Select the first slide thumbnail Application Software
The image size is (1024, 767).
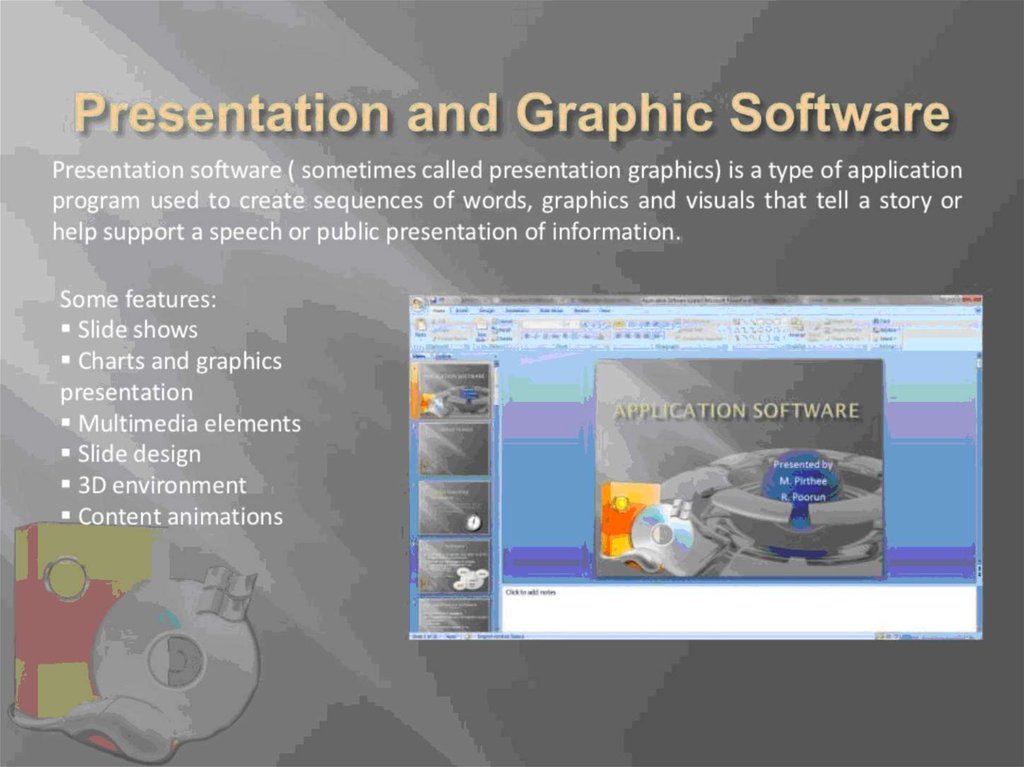tap(453, 391)
